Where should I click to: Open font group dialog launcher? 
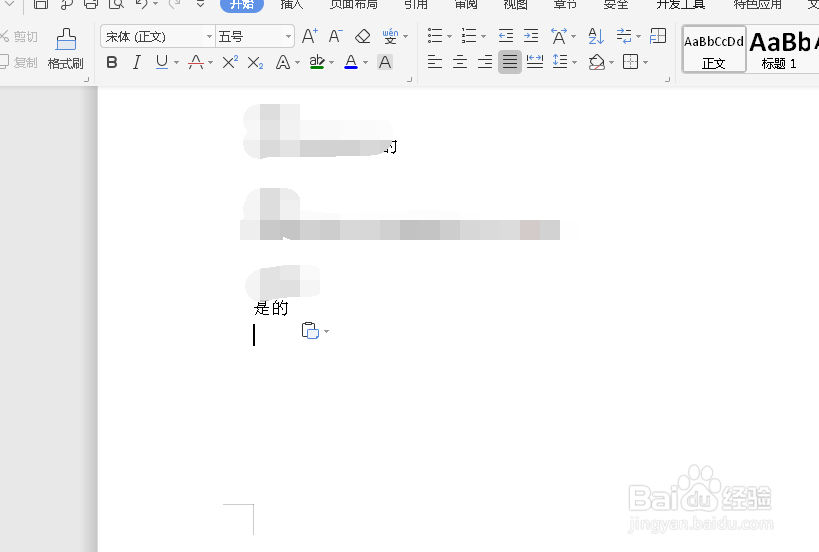point(409,80)
